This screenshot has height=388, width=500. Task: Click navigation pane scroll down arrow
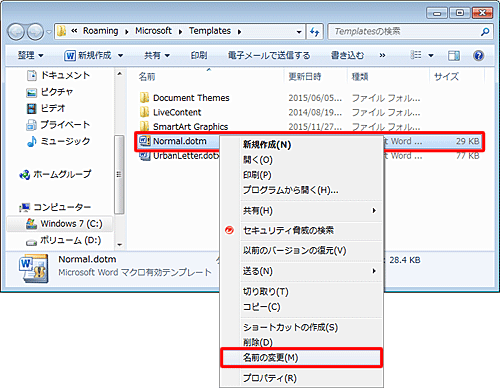(x=120, y=244)
